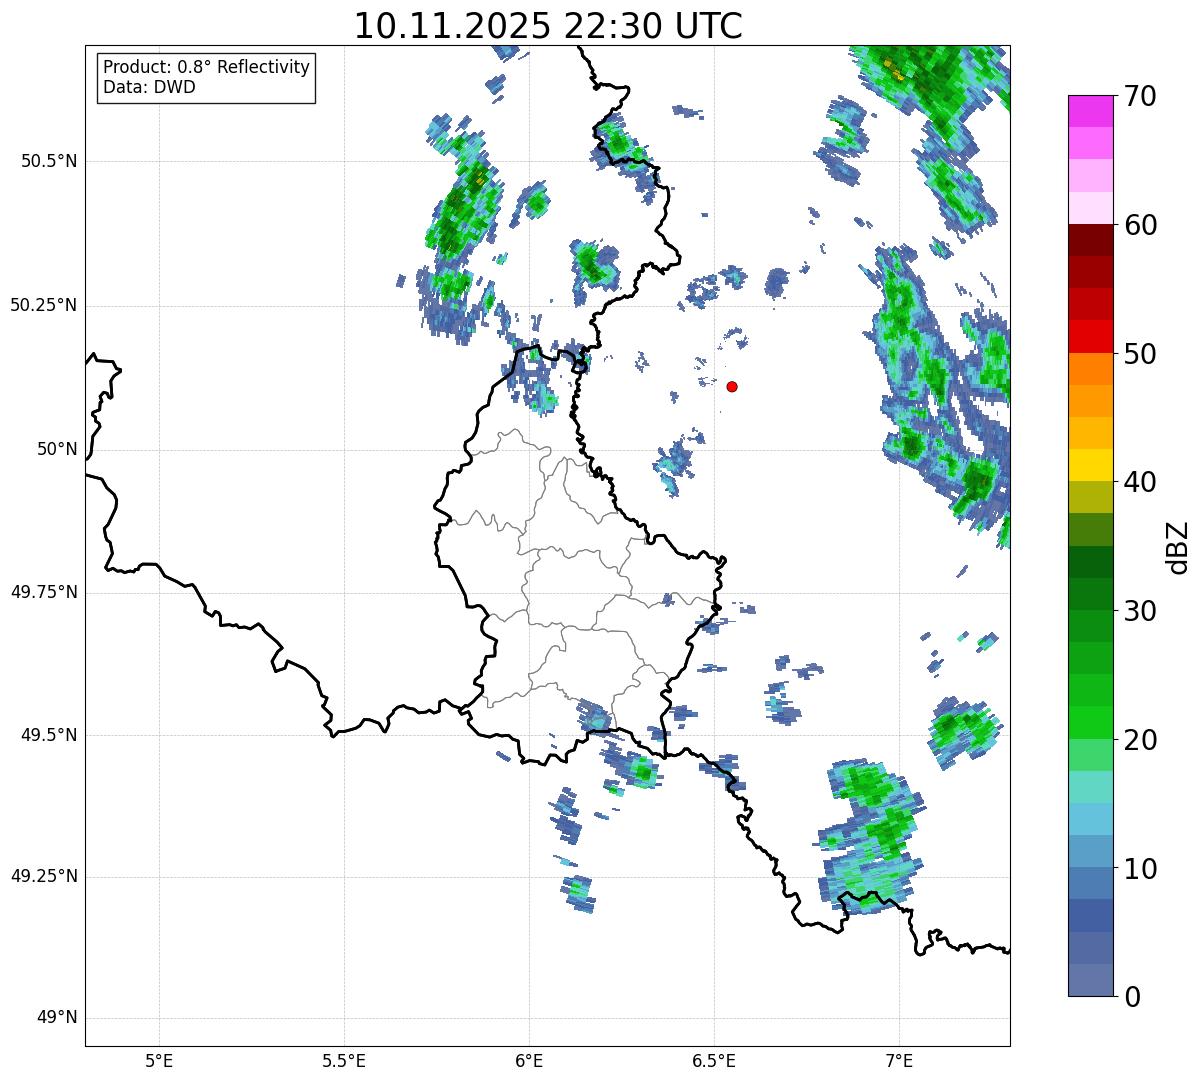Click the red location marker dot
The width and height of the screenshot is (1202, 1081).
pos(732,386)
